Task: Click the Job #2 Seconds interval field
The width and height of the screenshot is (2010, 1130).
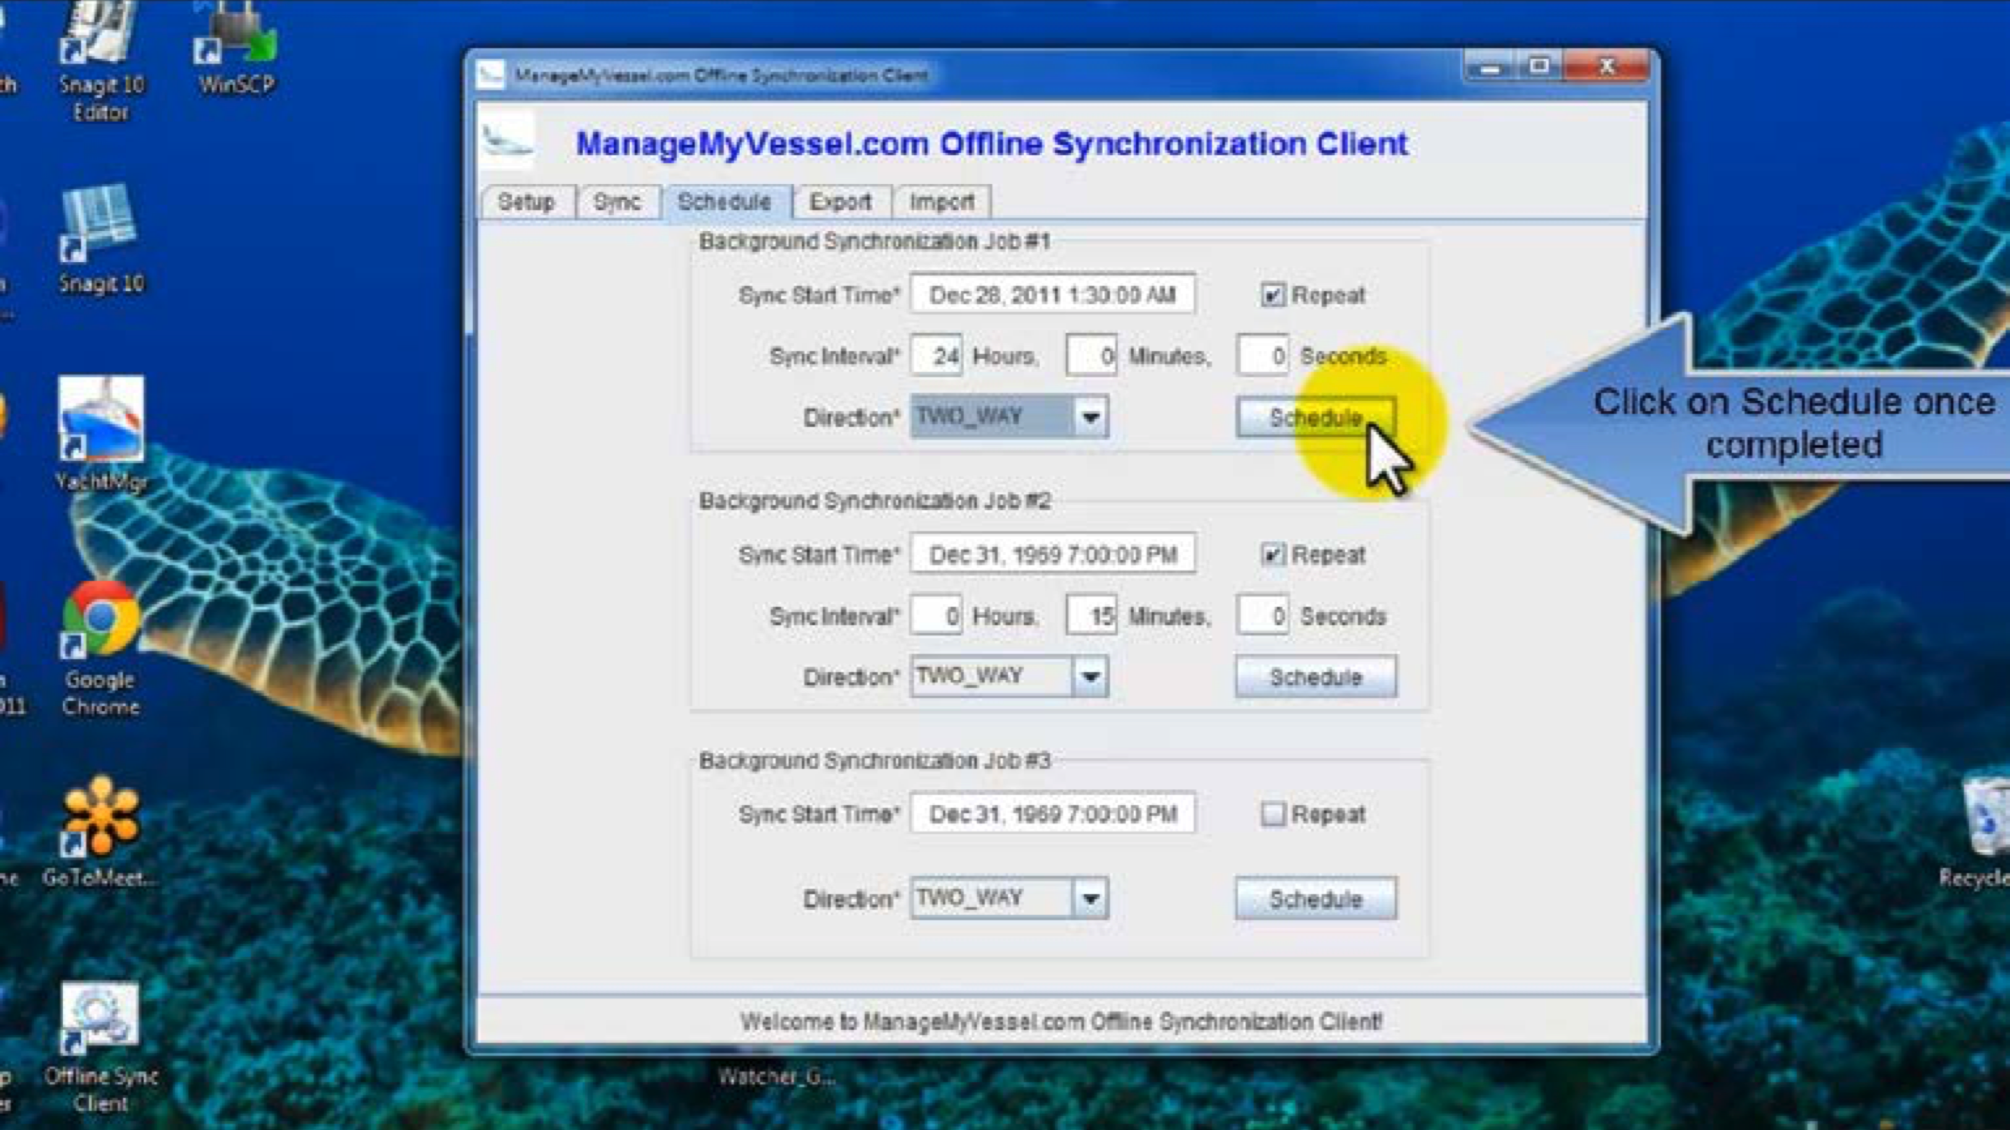Action: coord(1263,616)
